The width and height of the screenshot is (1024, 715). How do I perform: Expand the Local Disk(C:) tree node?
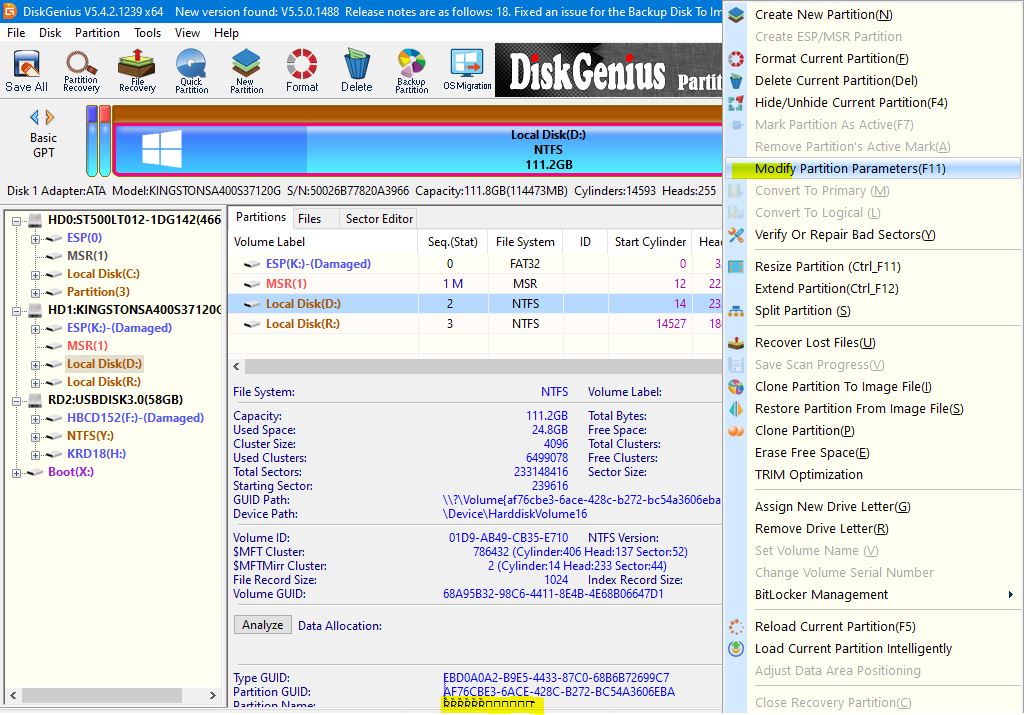[x=36, y=274]
